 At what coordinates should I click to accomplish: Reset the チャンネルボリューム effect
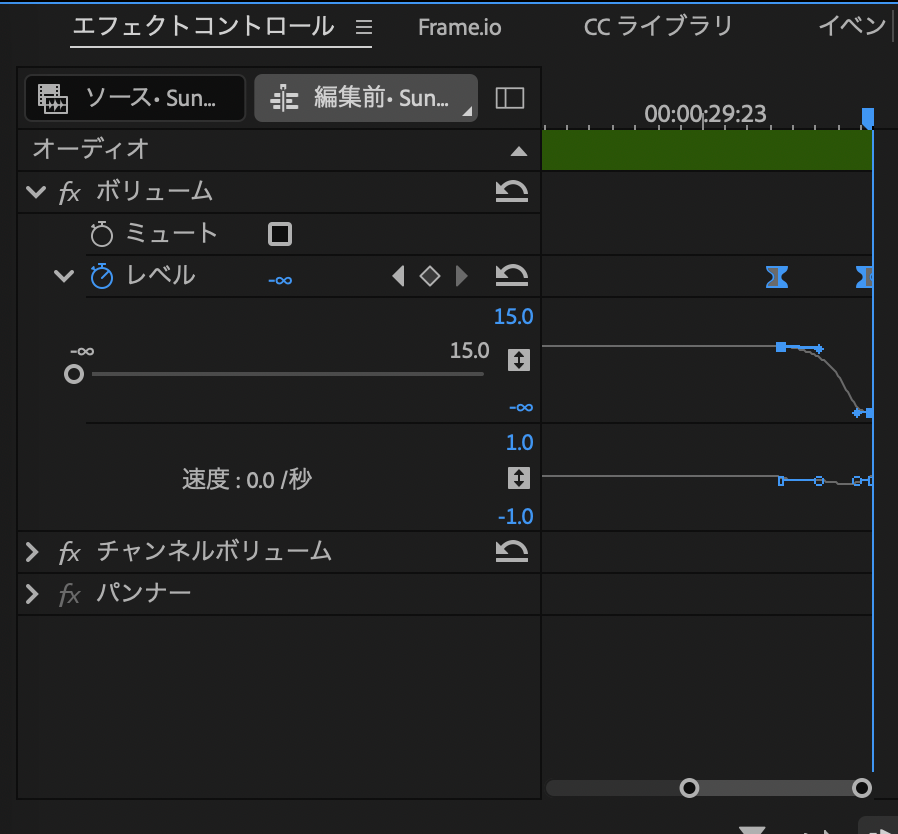512,551
